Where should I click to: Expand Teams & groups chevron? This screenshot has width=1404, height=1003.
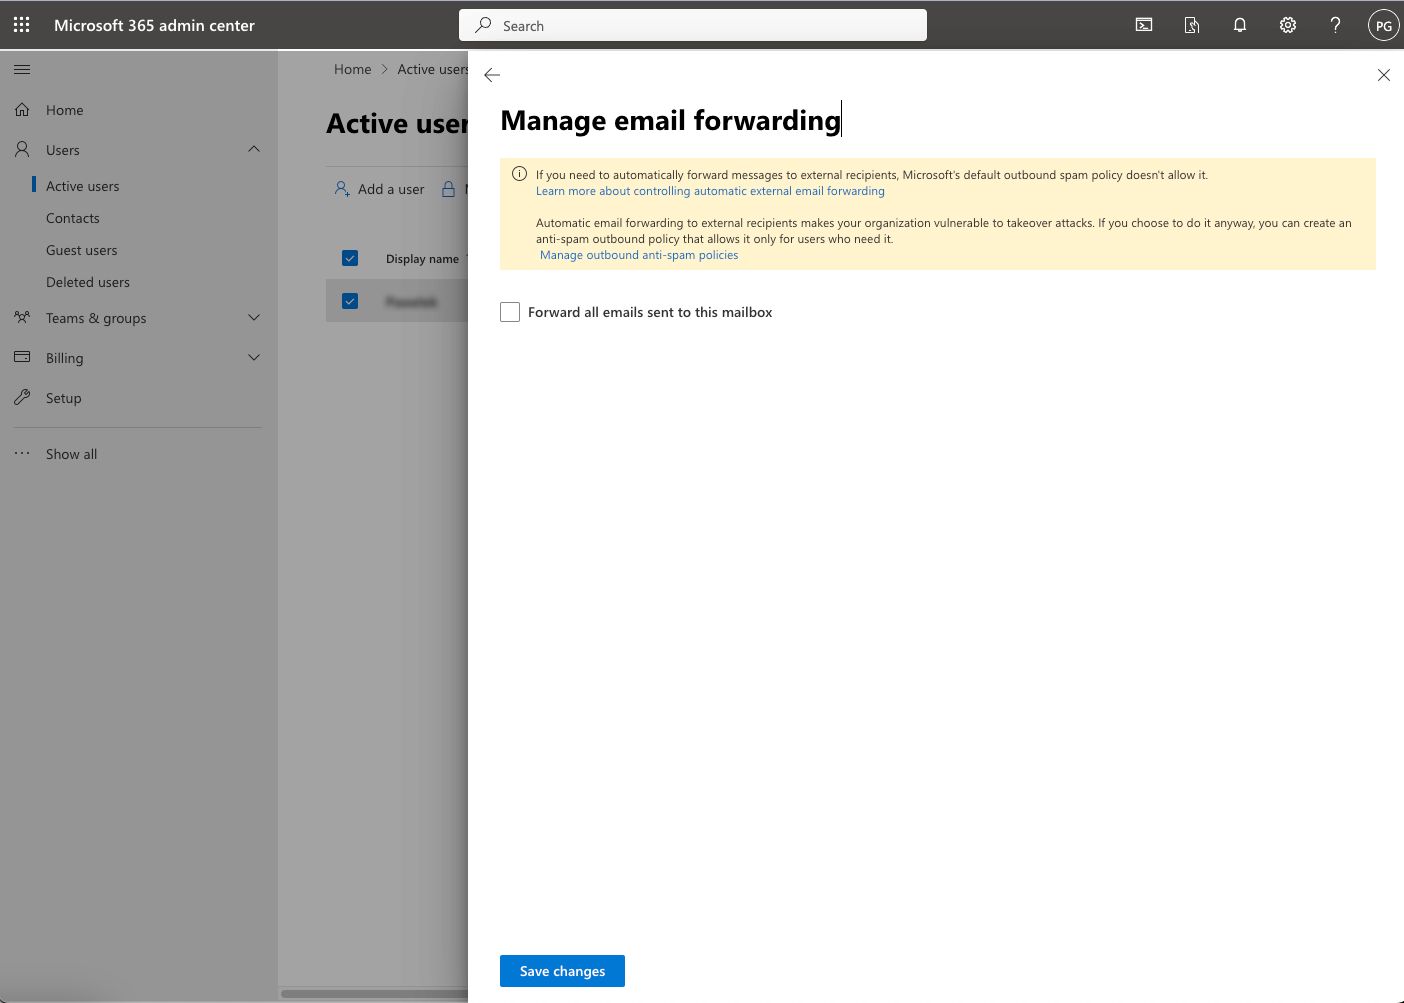(254, 317)
